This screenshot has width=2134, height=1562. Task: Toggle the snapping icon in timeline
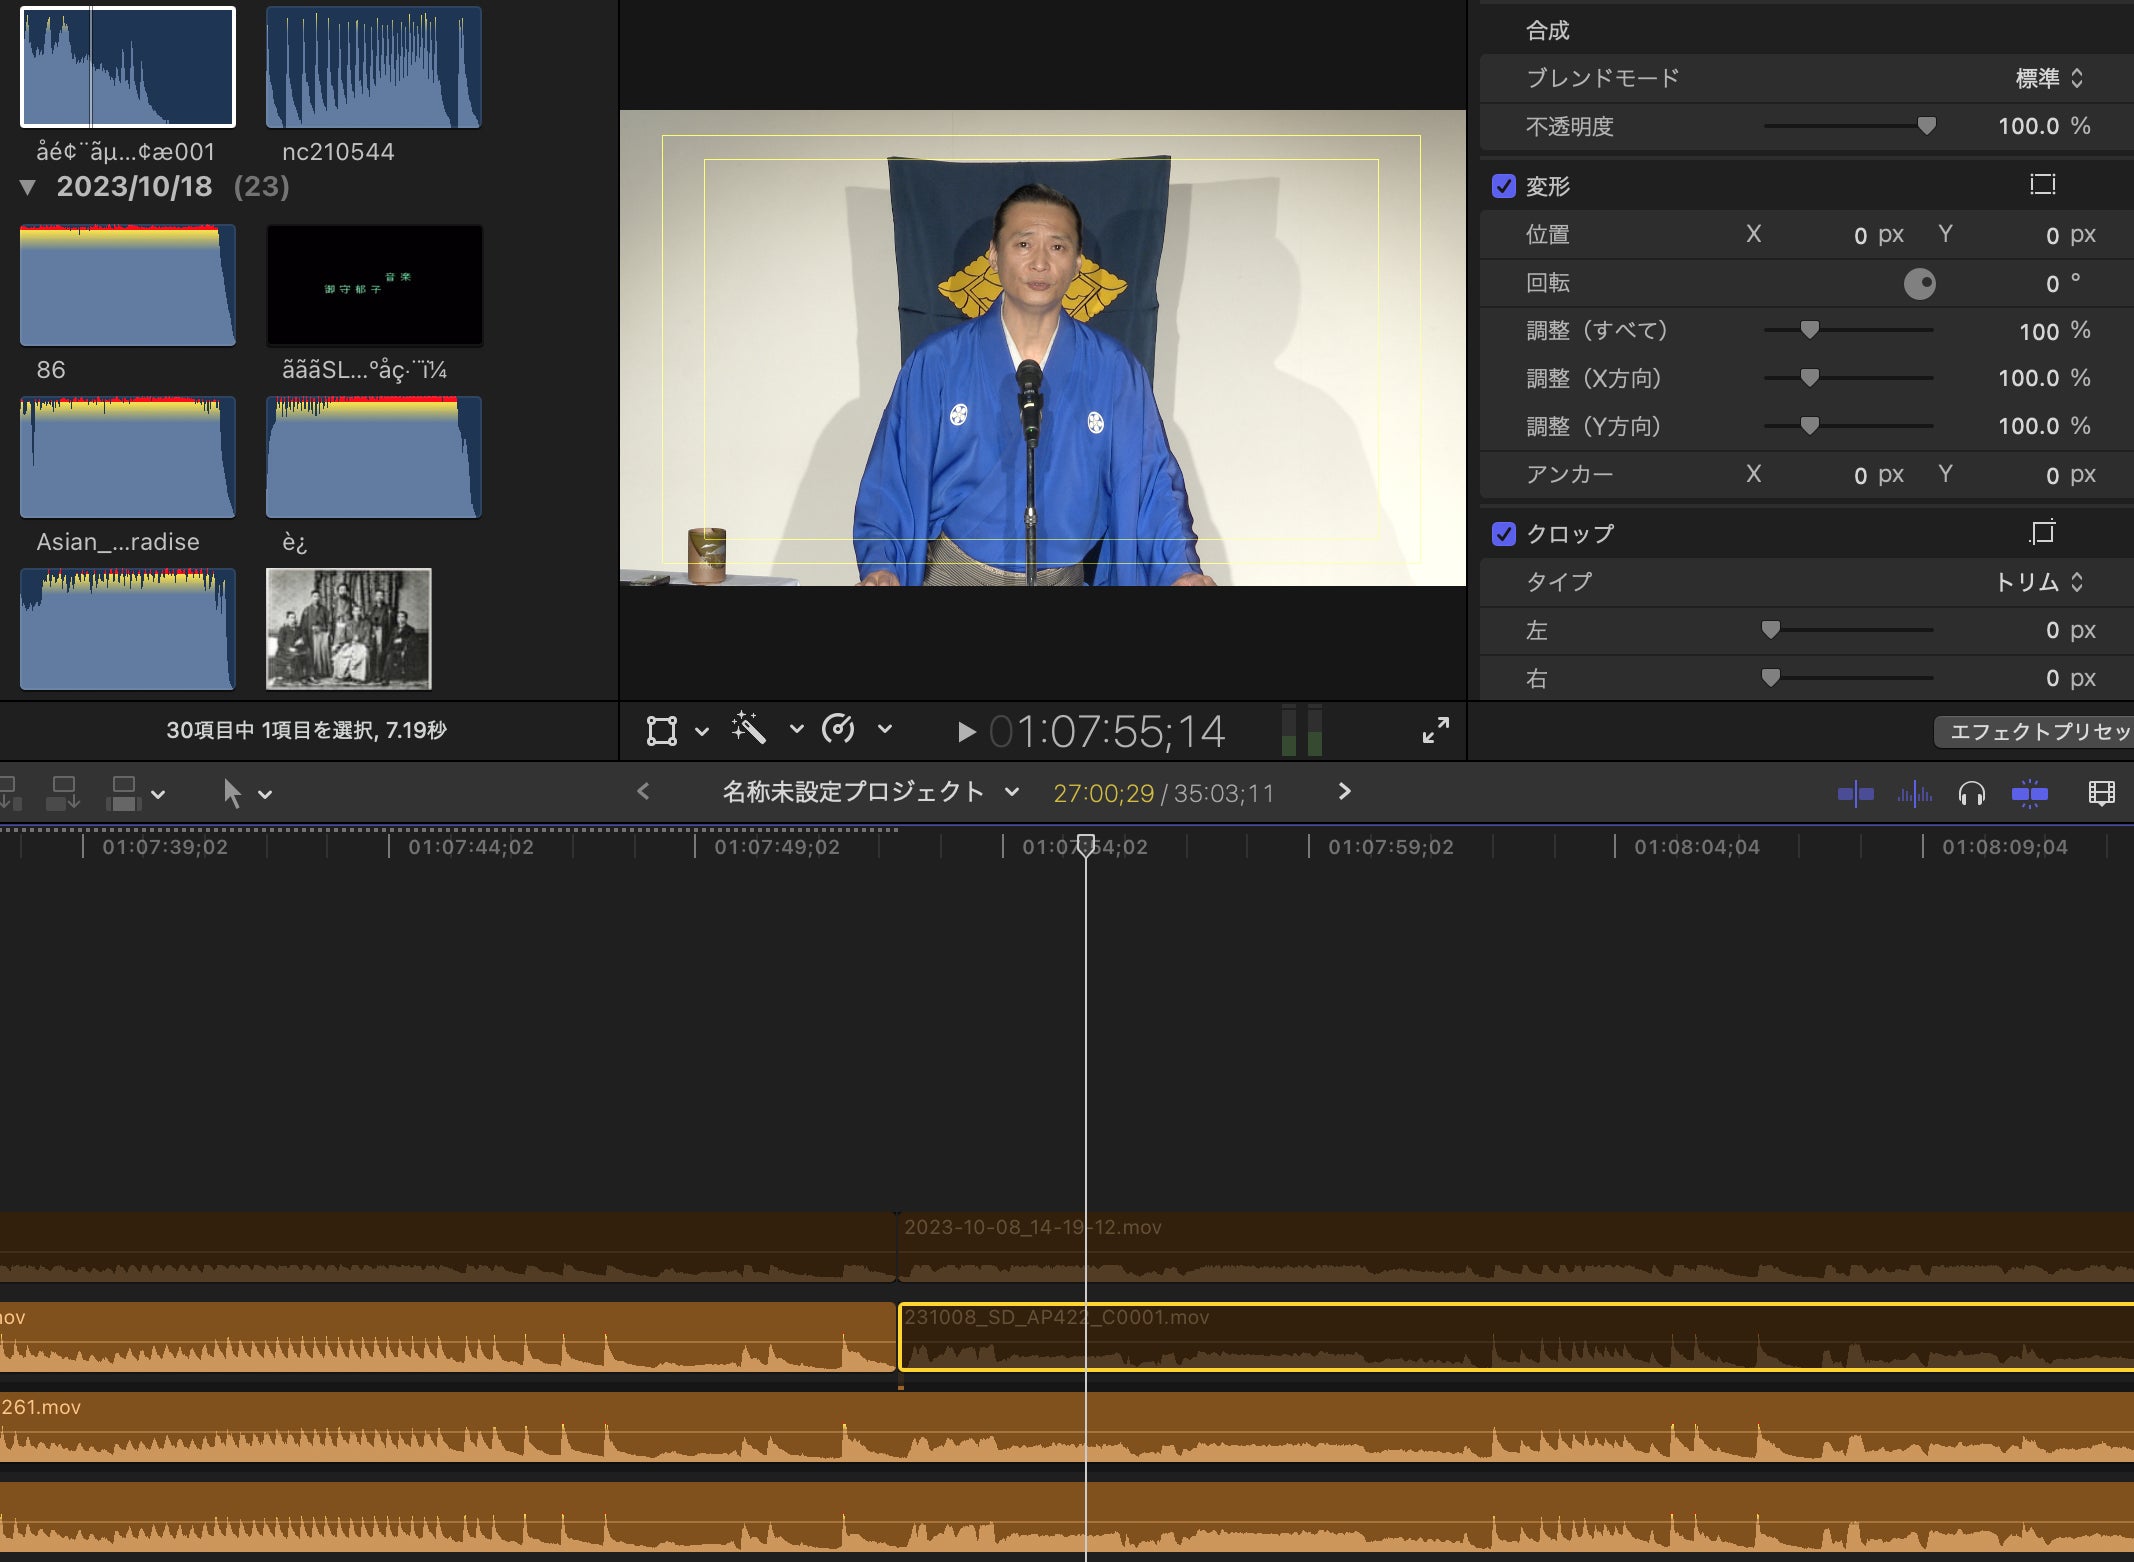click(x=2029, y=795)
